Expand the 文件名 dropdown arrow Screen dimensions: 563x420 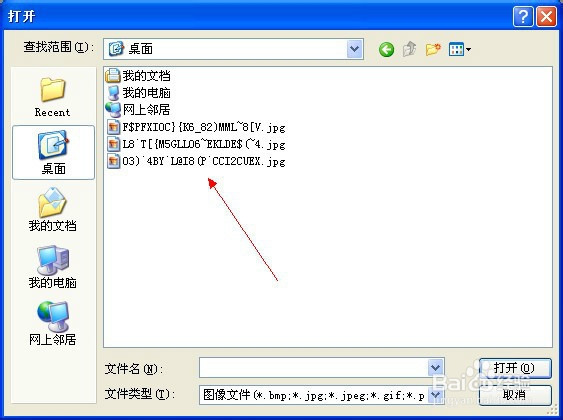coord(436,368)
